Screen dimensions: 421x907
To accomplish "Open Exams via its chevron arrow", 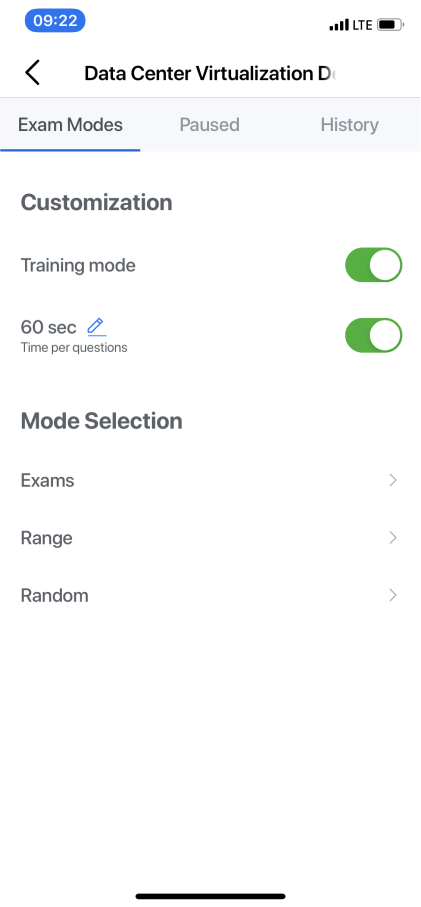I will click(x=393, y=480).
